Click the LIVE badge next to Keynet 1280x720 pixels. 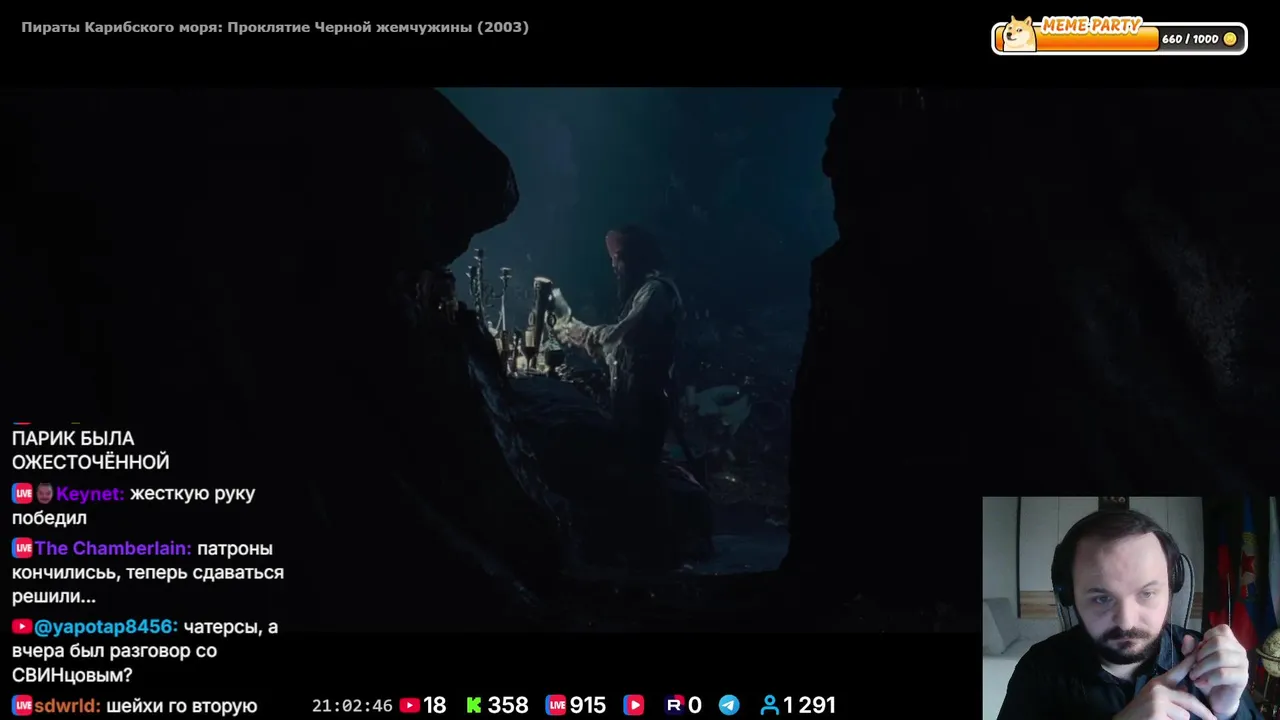click(22, 494)
